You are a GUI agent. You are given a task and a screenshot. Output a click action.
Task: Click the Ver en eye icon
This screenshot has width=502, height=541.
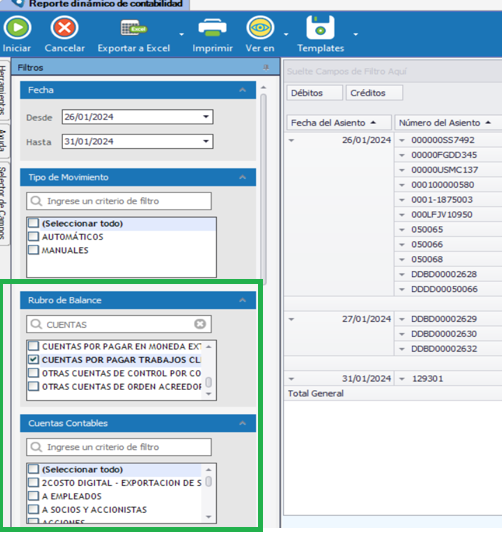pyautogui.click(x=260, y=28)
